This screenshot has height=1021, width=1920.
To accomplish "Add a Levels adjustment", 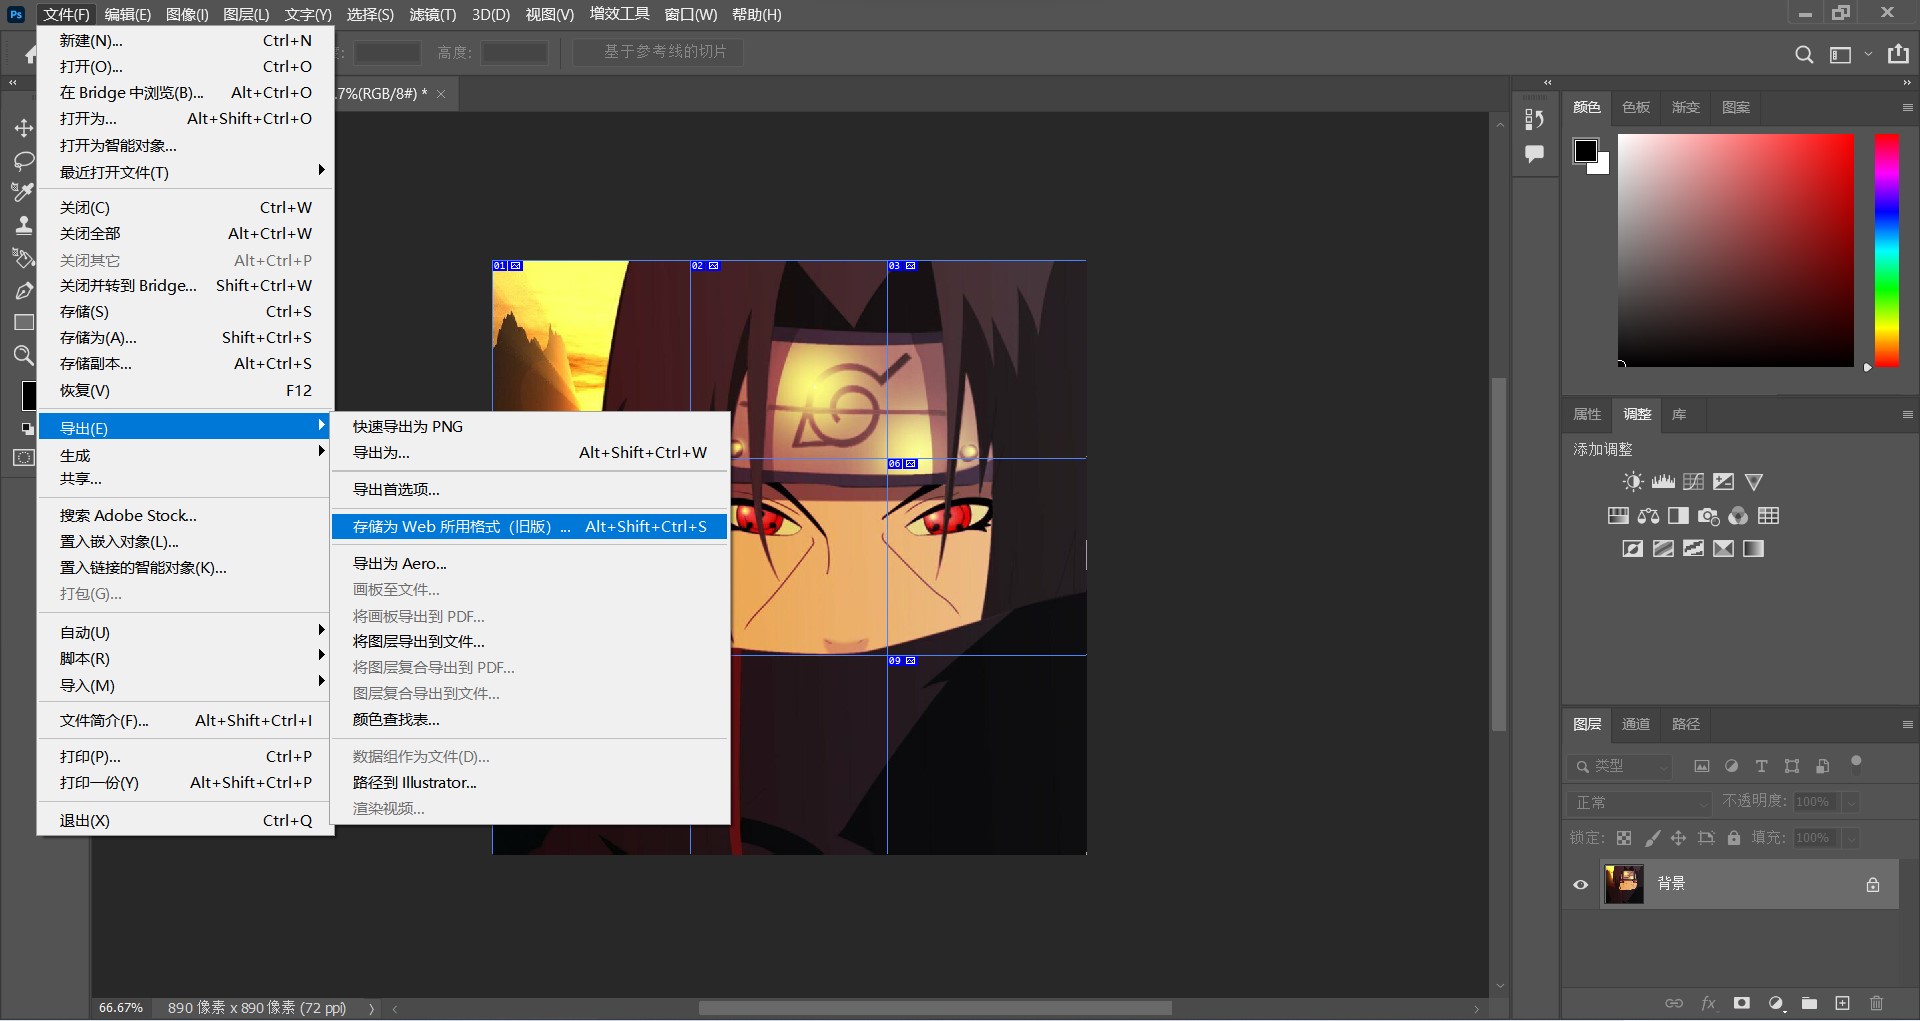I will pyautogui.click(x=1663, y=482).
